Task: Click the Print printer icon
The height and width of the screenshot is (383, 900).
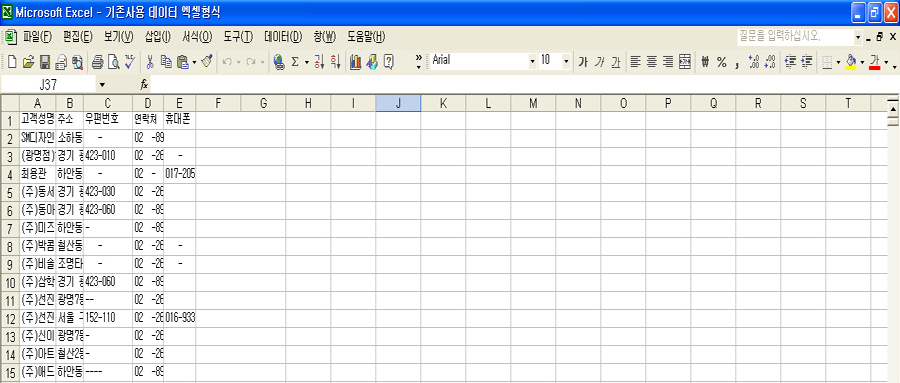Action: coord(98,61)
